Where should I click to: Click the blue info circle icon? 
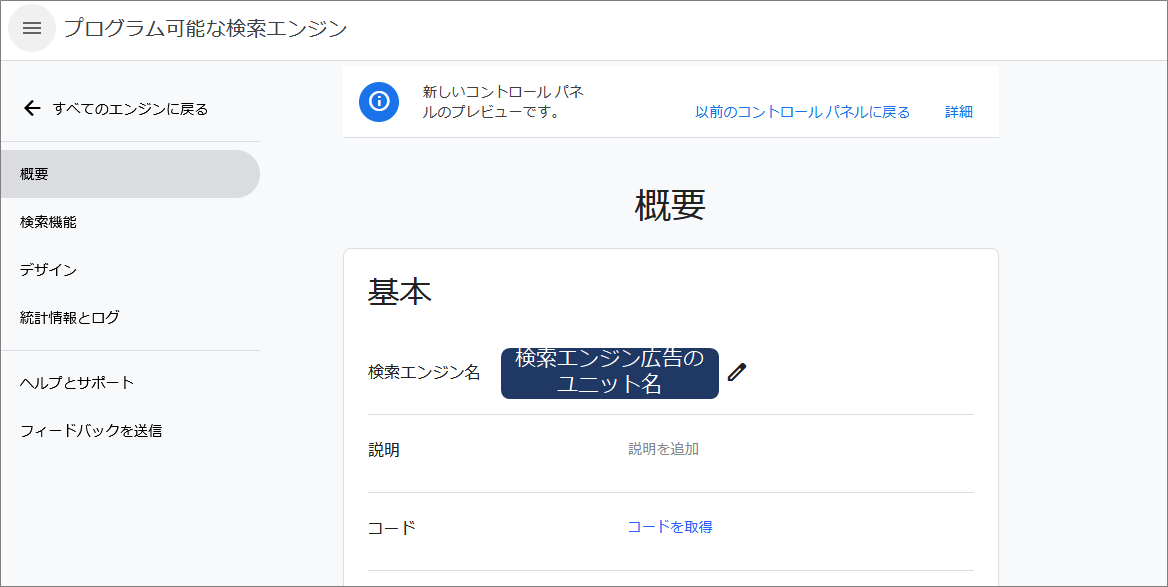tap(379, 102)
